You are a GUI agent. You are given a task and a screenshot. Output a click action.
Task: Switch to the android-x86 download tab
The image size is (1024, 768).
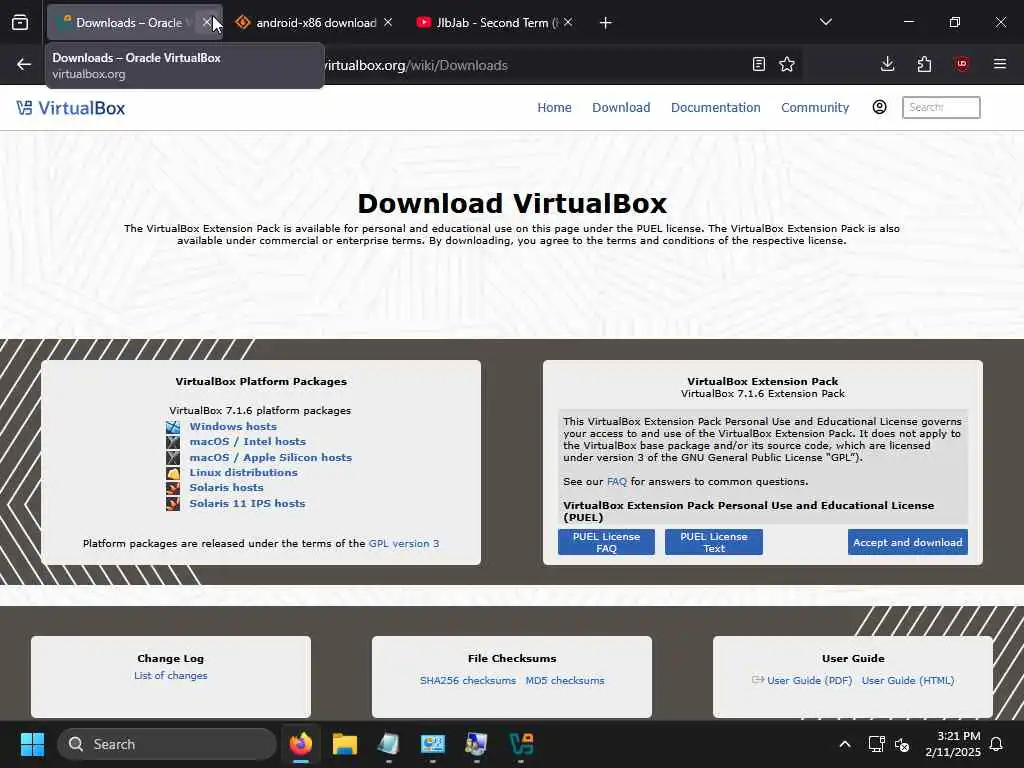[x=306, y=23]
